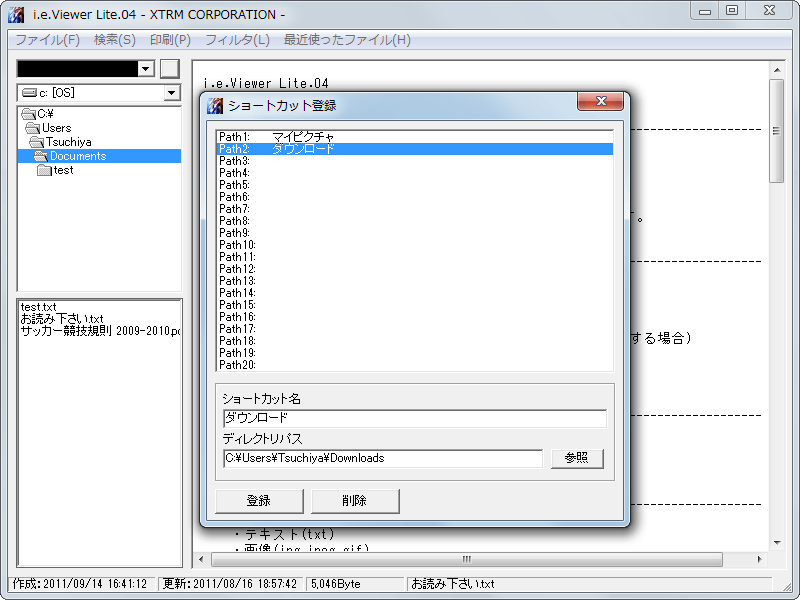Screen dimensions: 800x600
Task: Click the ディレクトリパス input field
Action: coord(383,458)
